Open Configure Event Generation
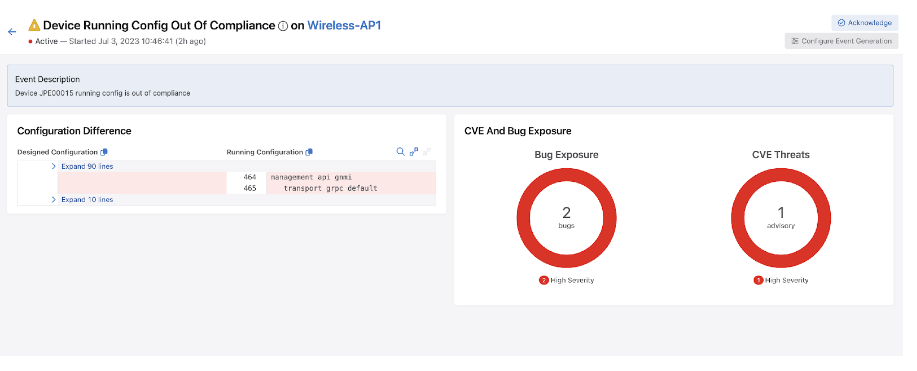This screenshot has width=917, height=371. 841,41
